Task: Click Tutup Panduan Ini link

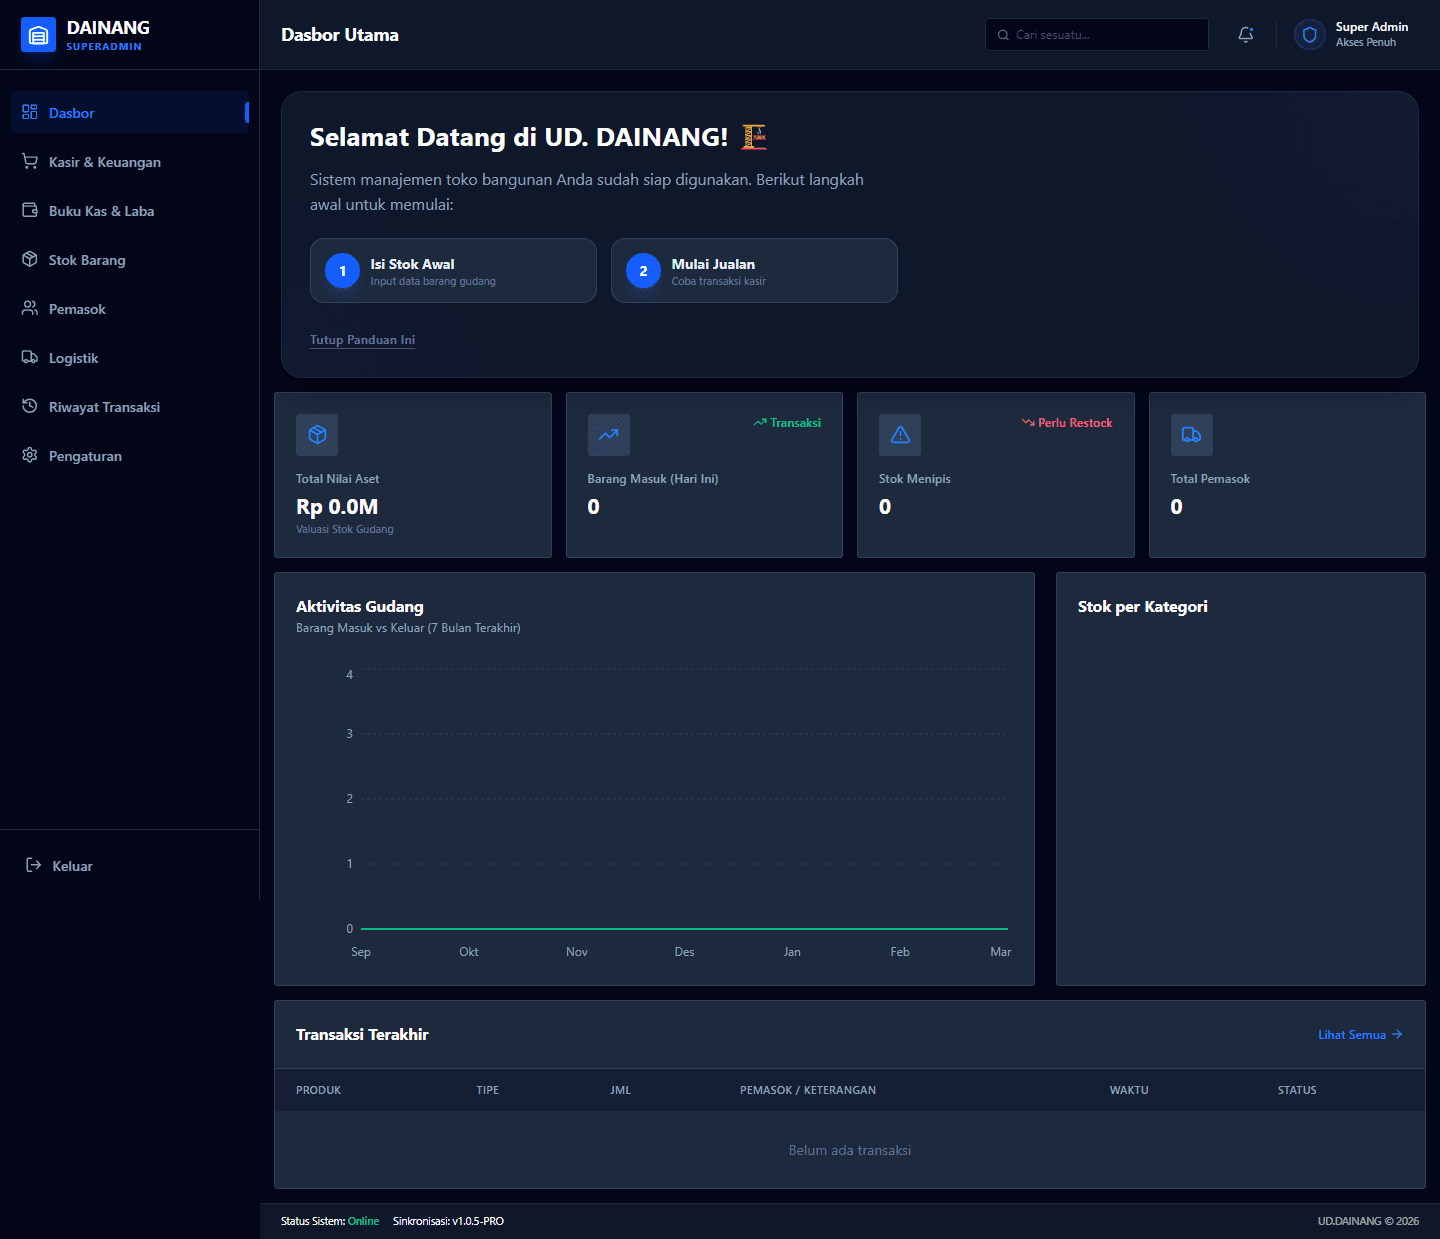Action: point(362,340)
